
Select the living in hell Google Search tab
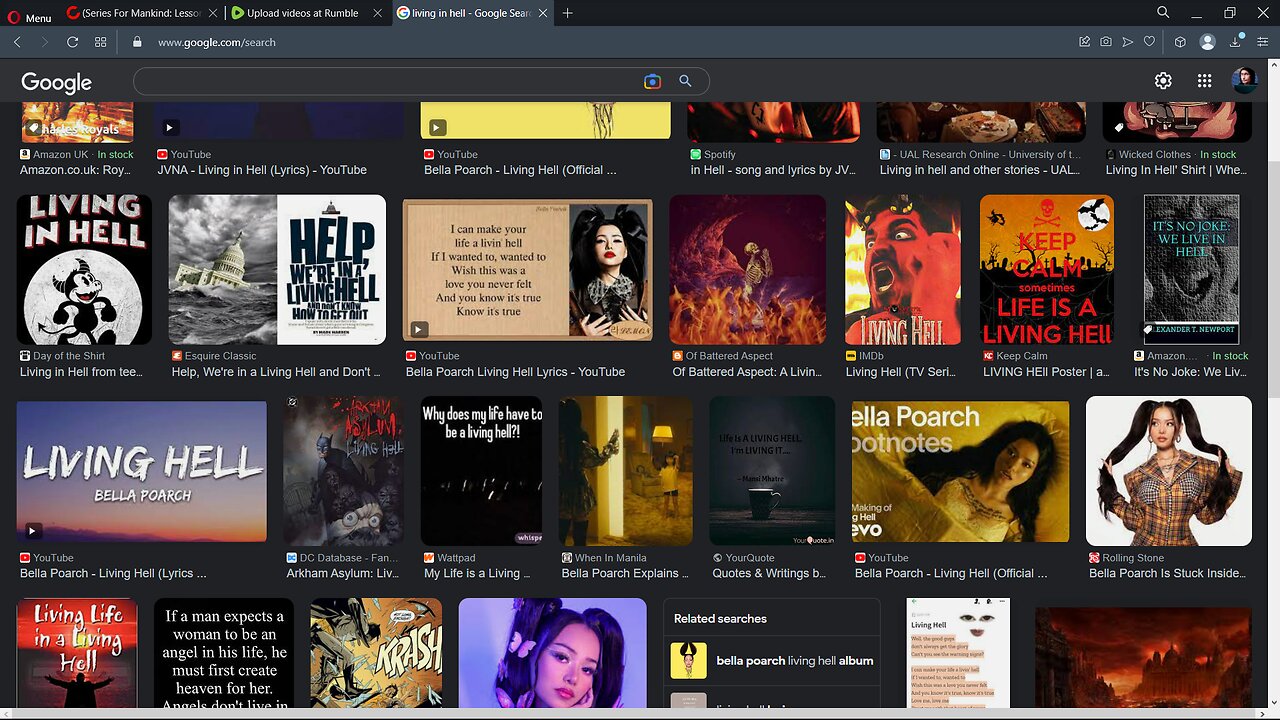click(471, 13)
